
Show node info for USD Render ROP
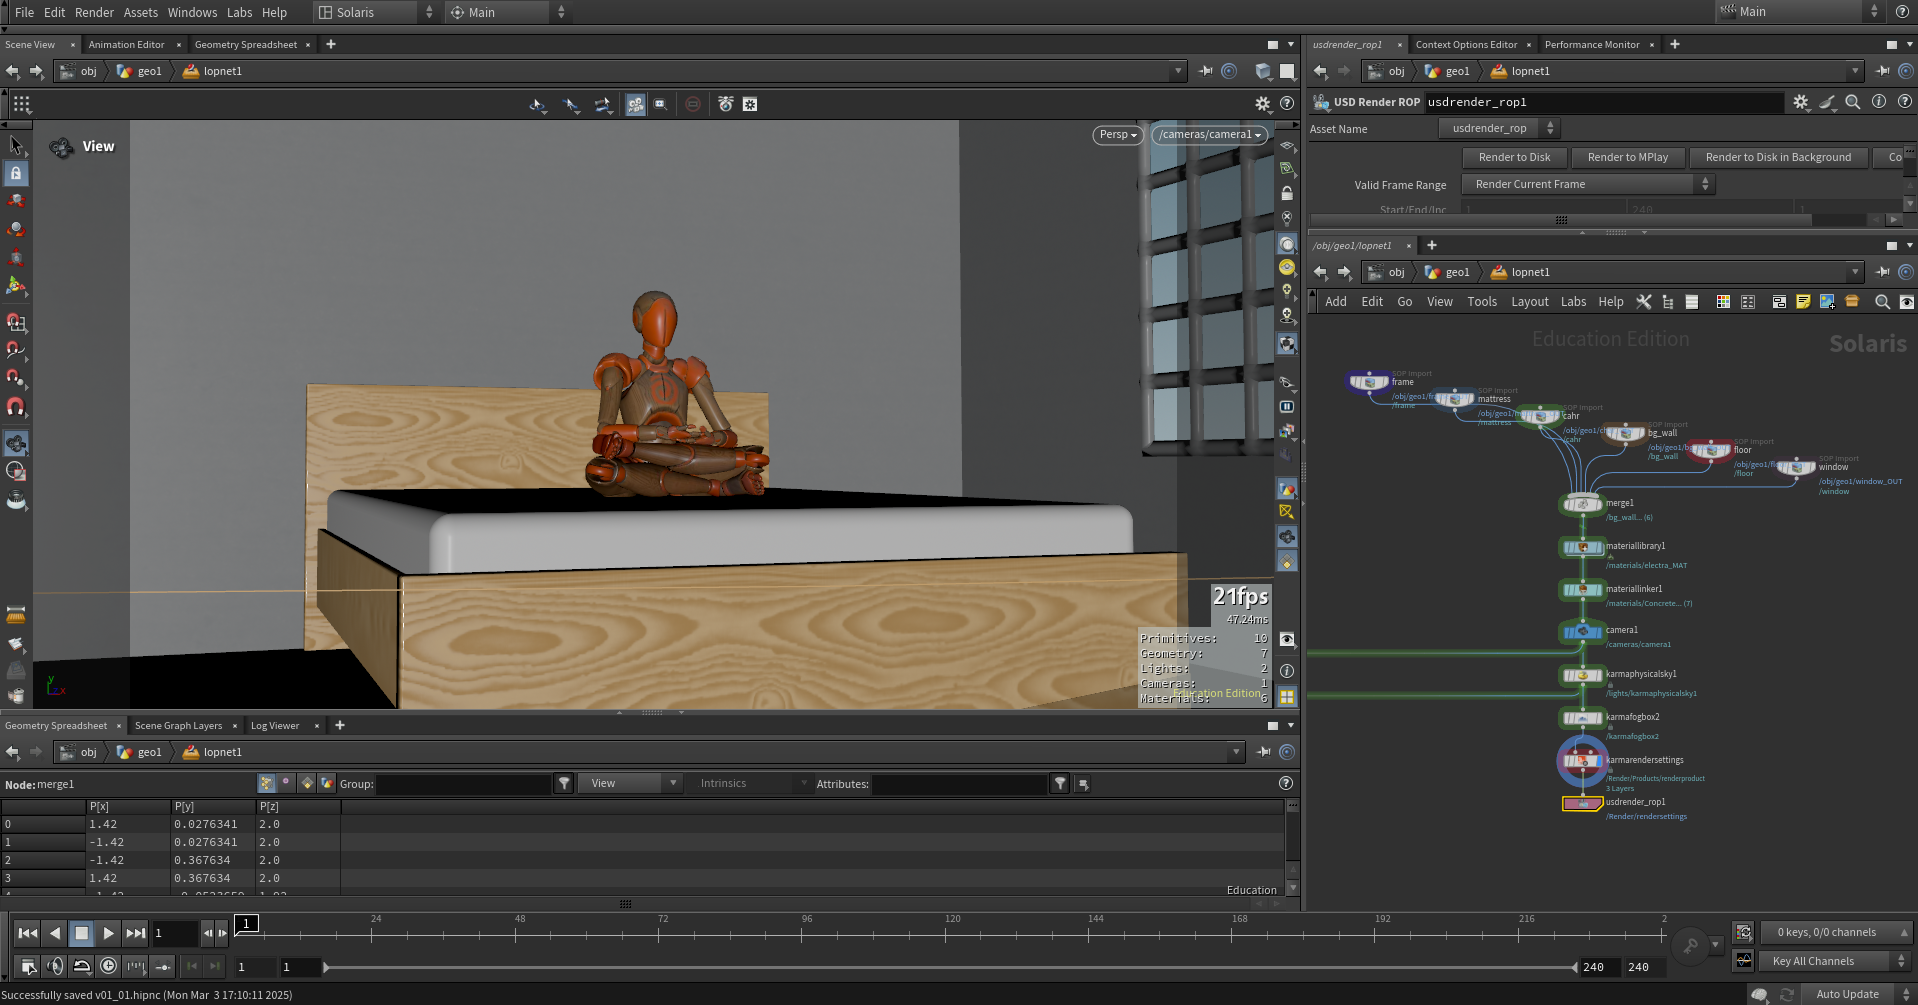click(1879, 102)
